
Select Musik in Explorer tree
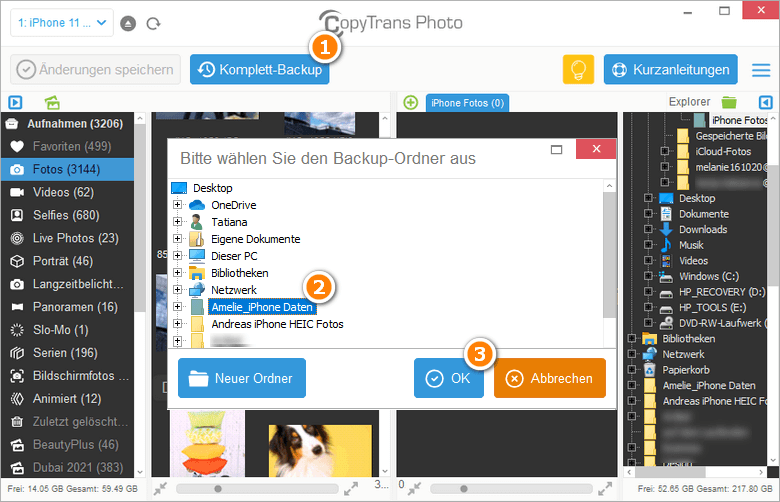click(691, 245)
